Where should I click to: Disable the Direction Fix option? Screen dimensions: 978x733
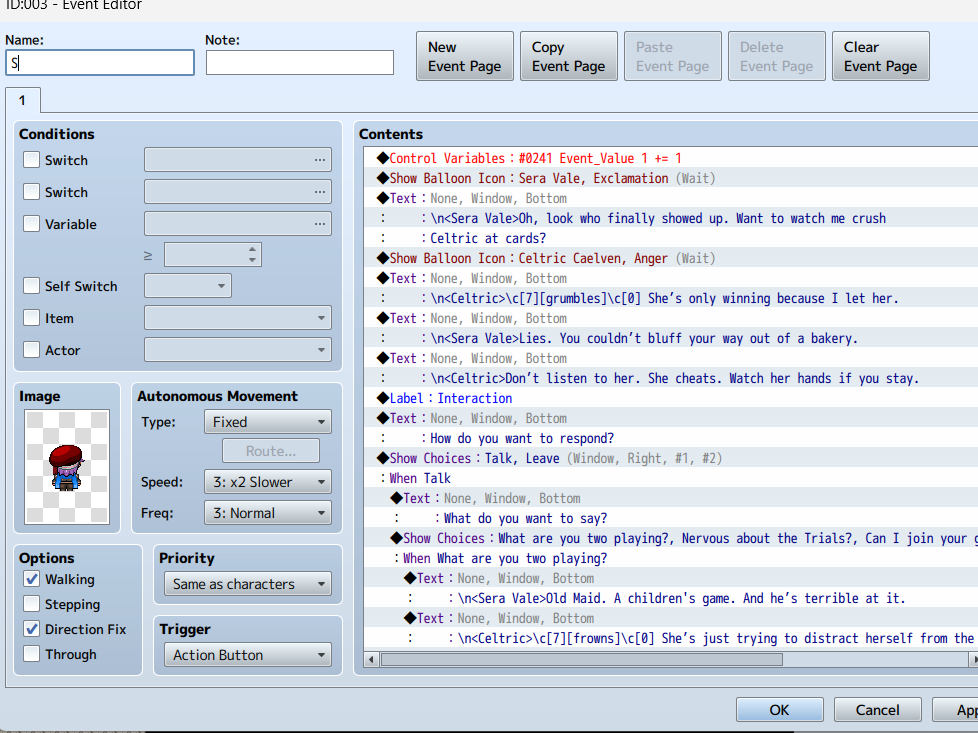32,629
